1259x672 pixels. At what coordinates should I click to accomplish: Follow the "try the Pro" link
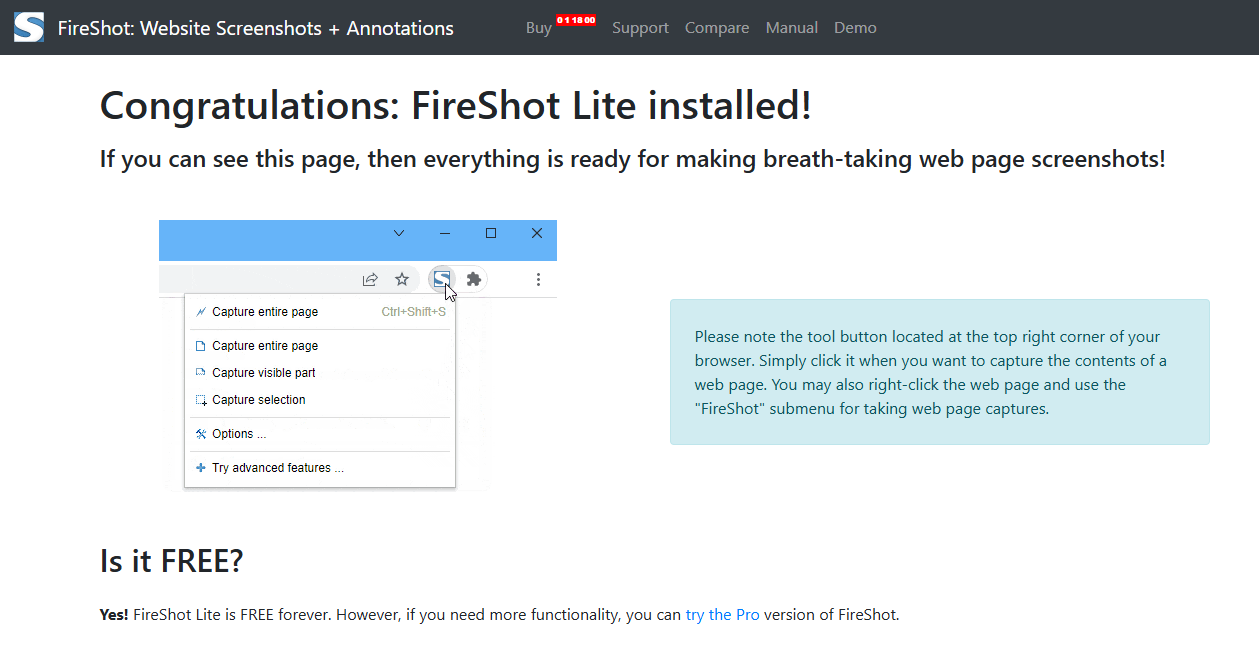[722, 615]
